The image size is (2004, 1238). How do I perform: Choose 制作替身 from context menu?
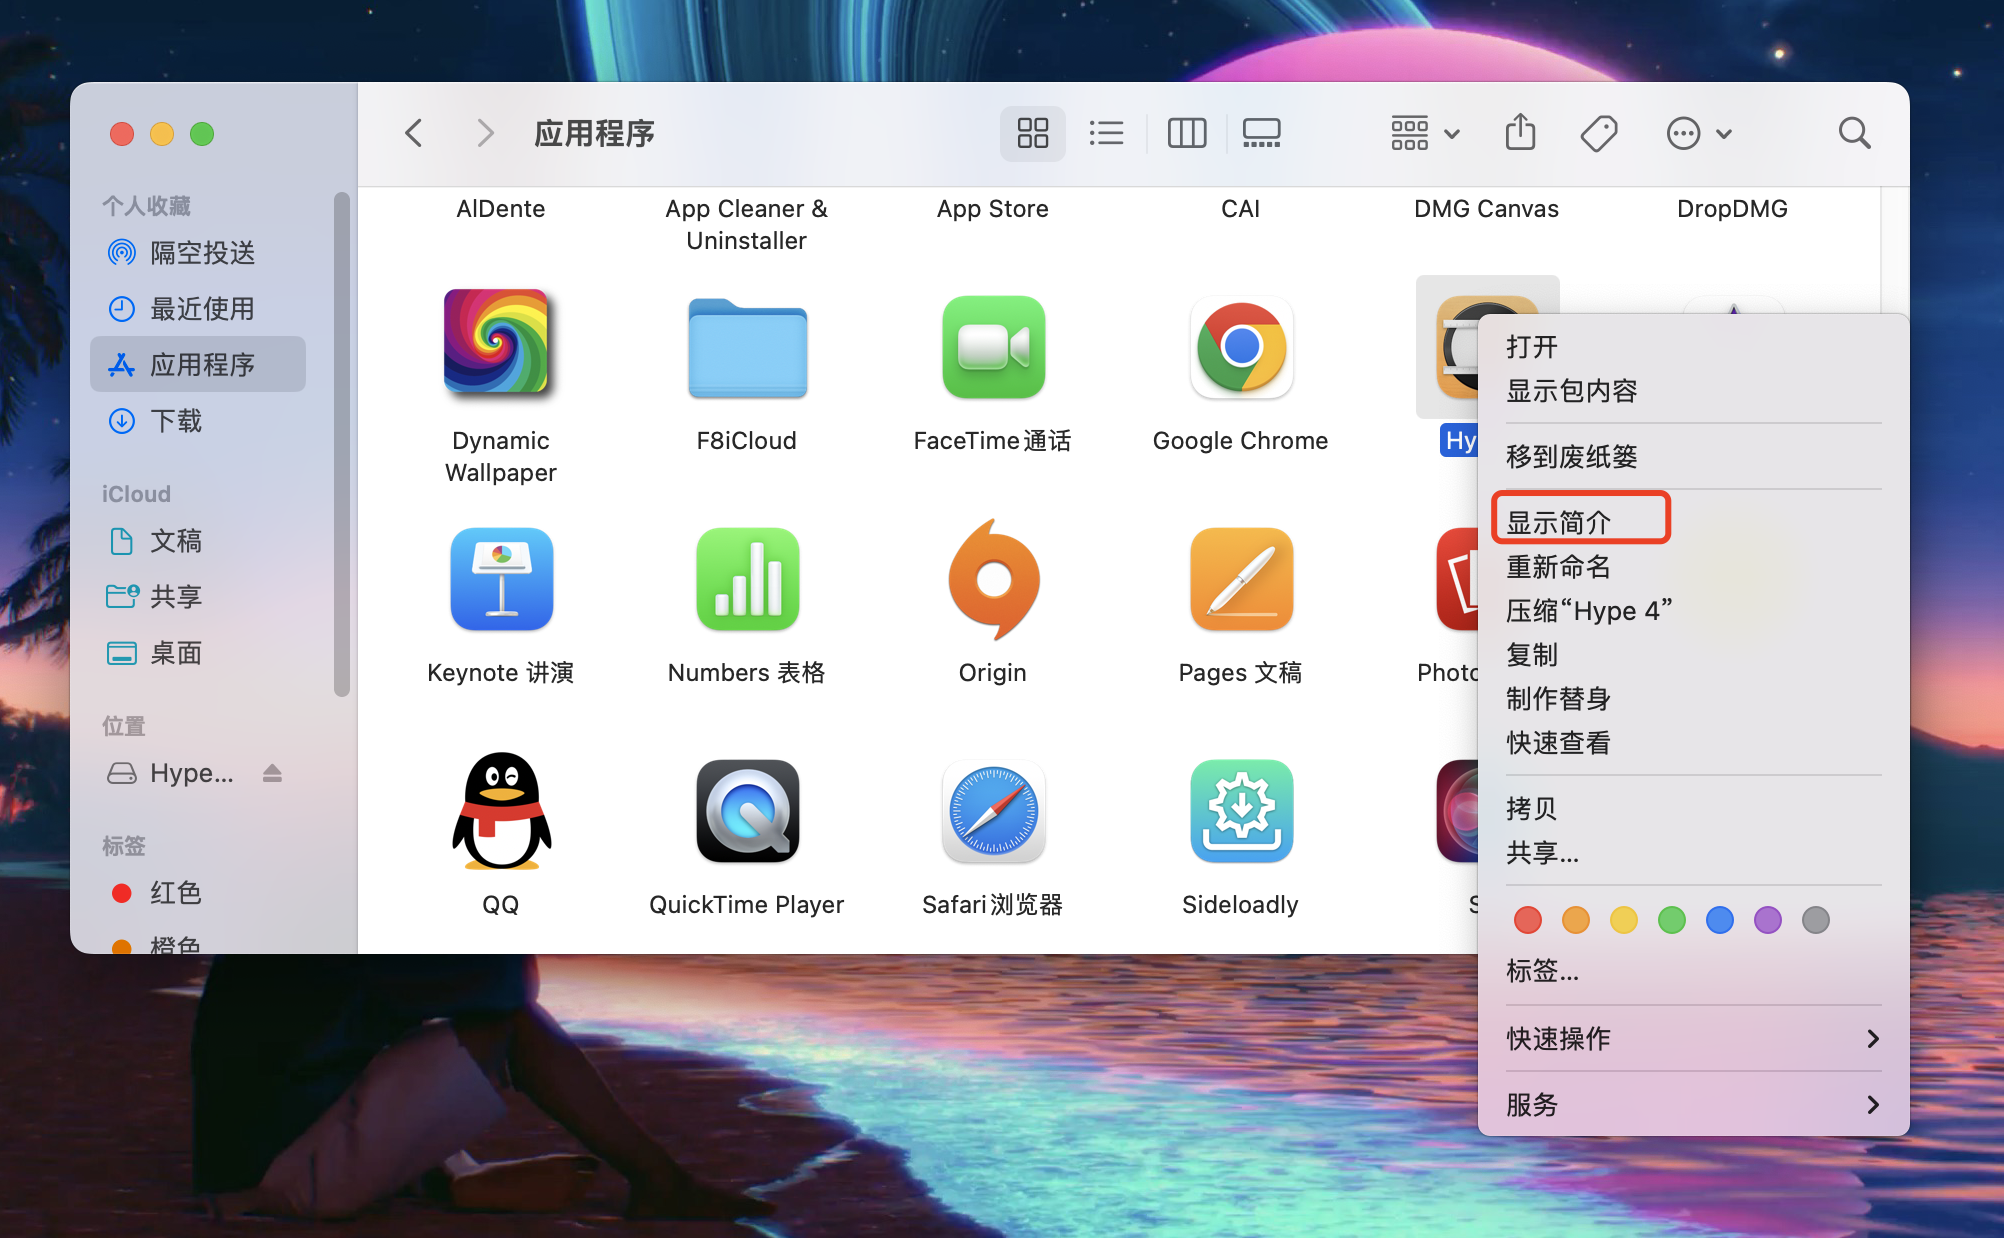(x=1694, y=699)
